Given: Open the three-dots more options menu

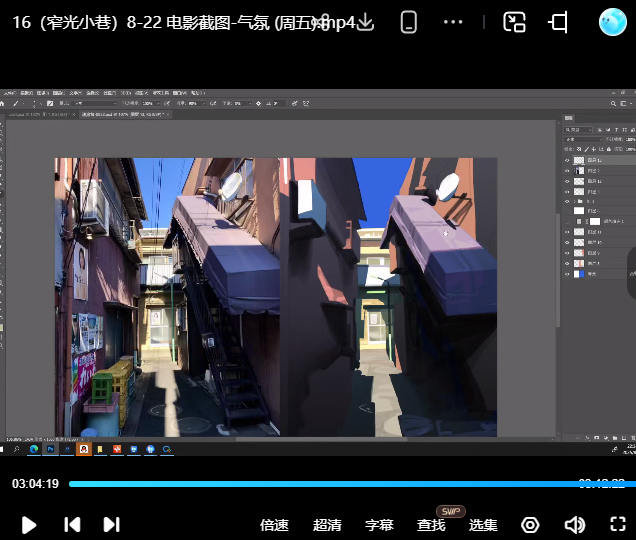Looking at the screenshot, I should coord(453,22).
